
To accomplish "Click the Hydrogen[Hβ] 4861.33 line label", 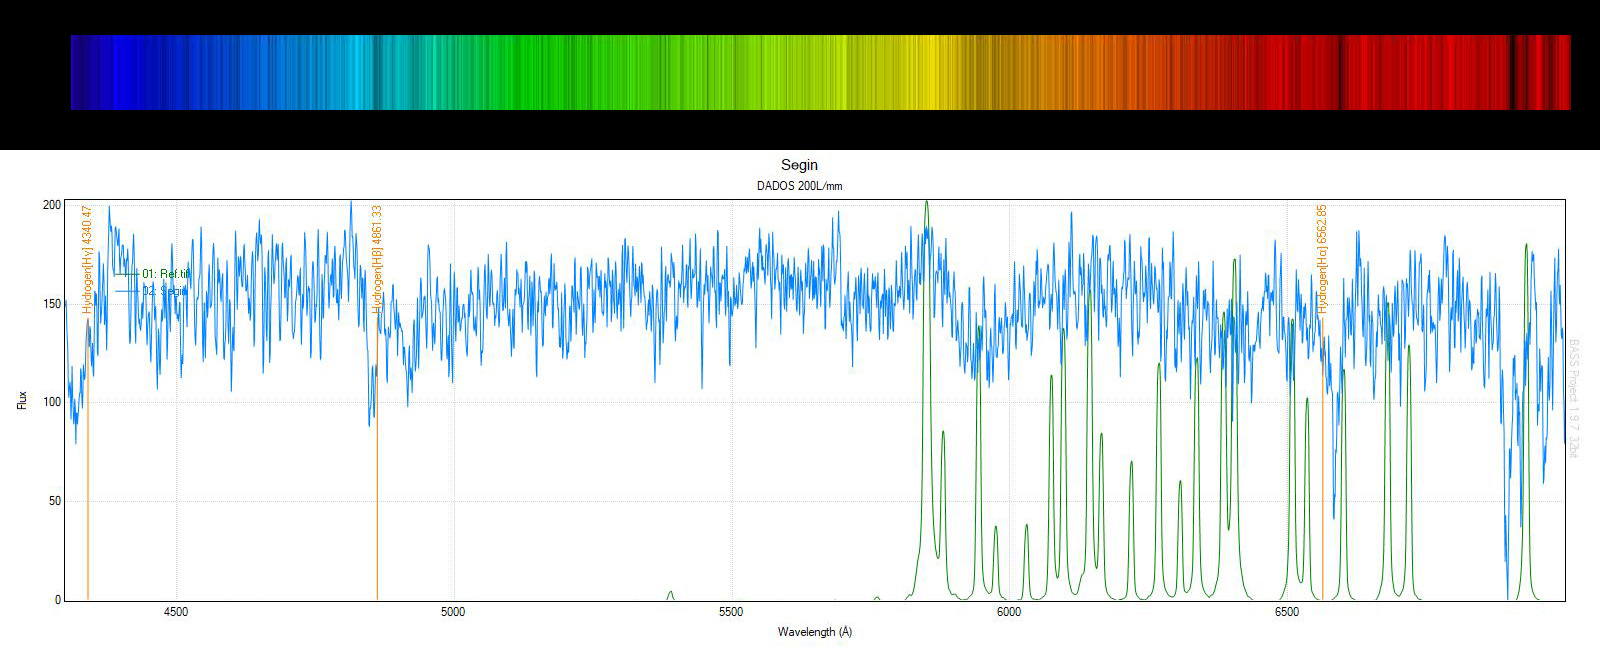I will tap(377, 259).
